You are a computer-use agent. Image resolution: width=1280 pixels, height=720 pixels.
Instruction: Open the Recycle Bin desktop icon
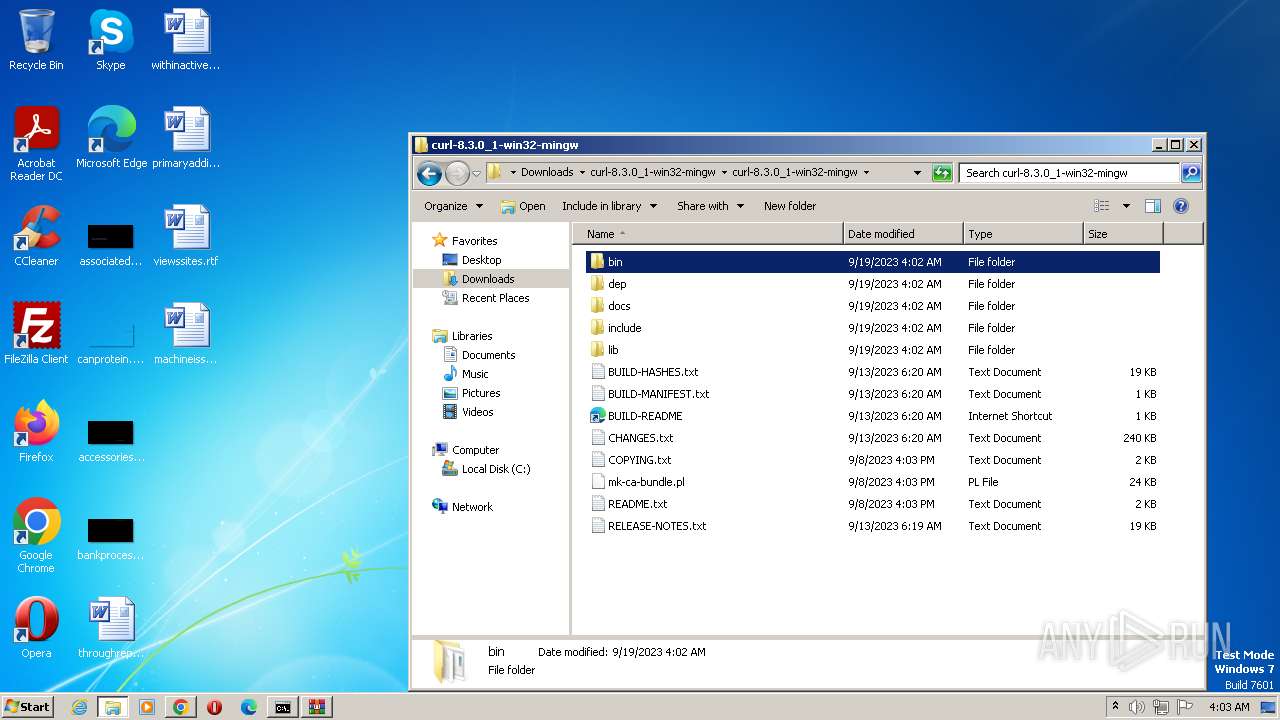[x=36, y=40]
